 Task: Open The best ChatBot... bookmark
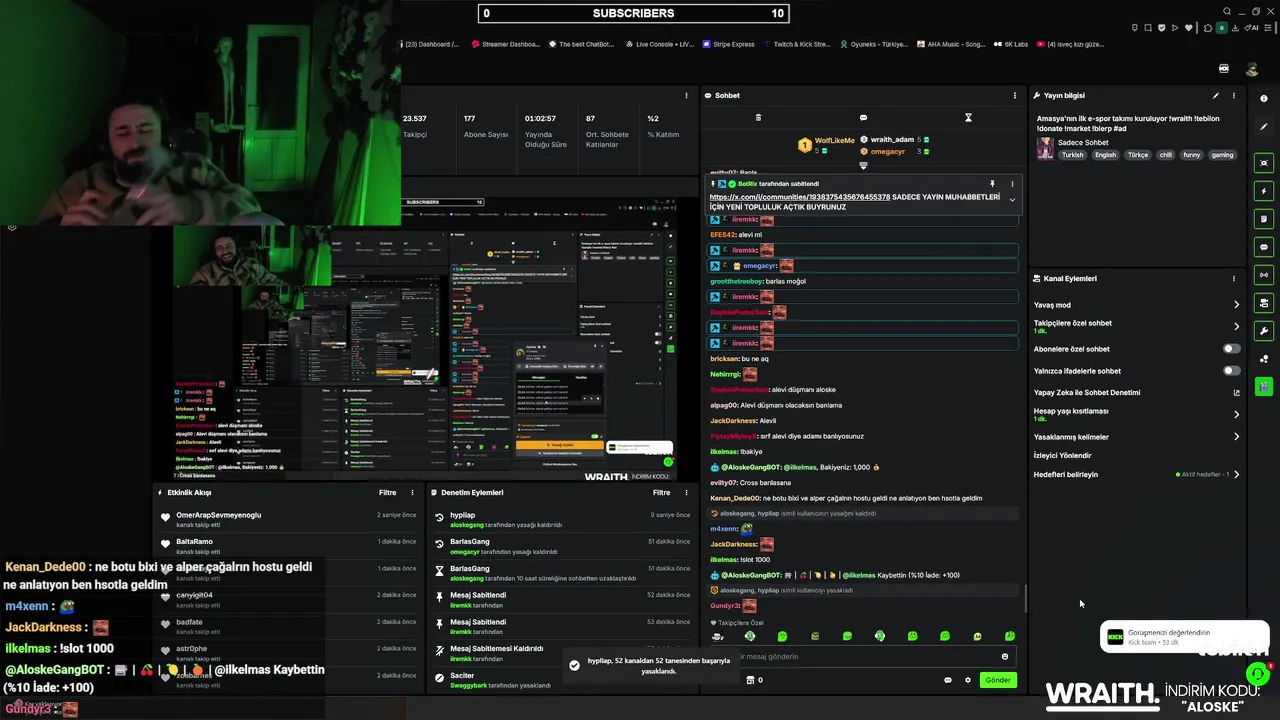(x=581, y=44)
